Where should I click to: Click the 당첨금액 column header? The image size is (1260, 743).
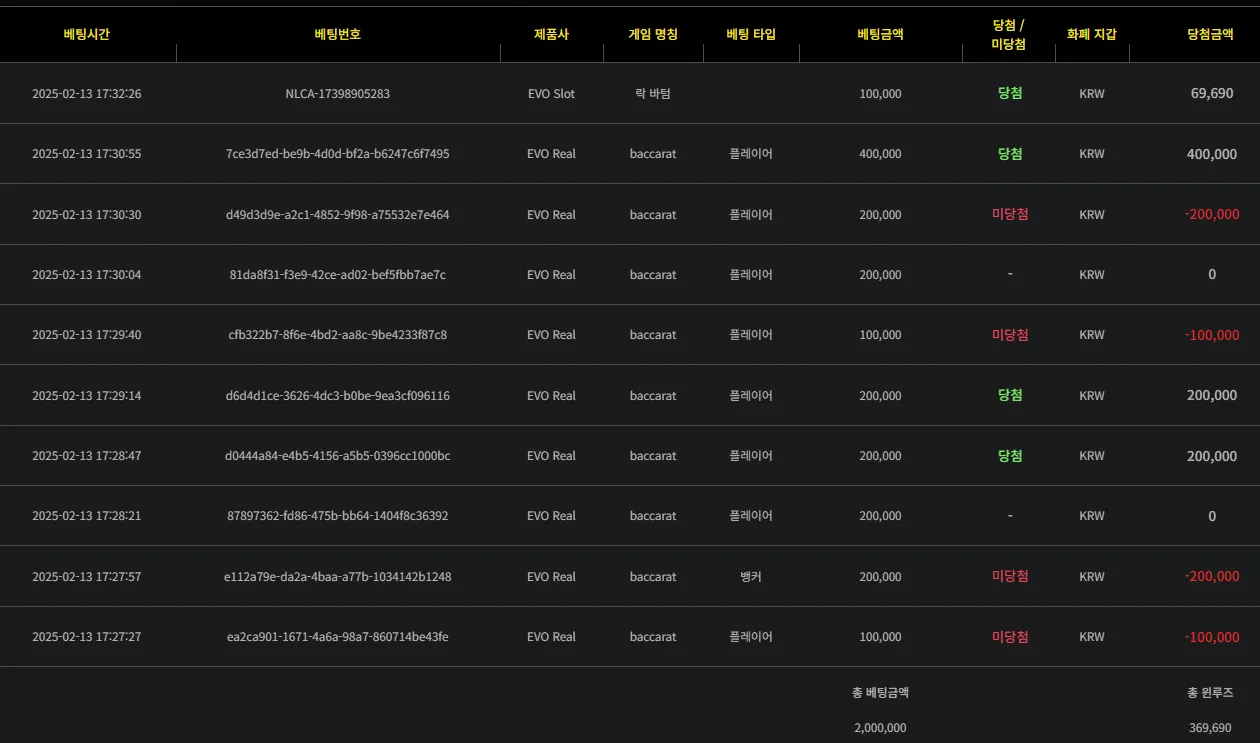[x=1210, y=34]
